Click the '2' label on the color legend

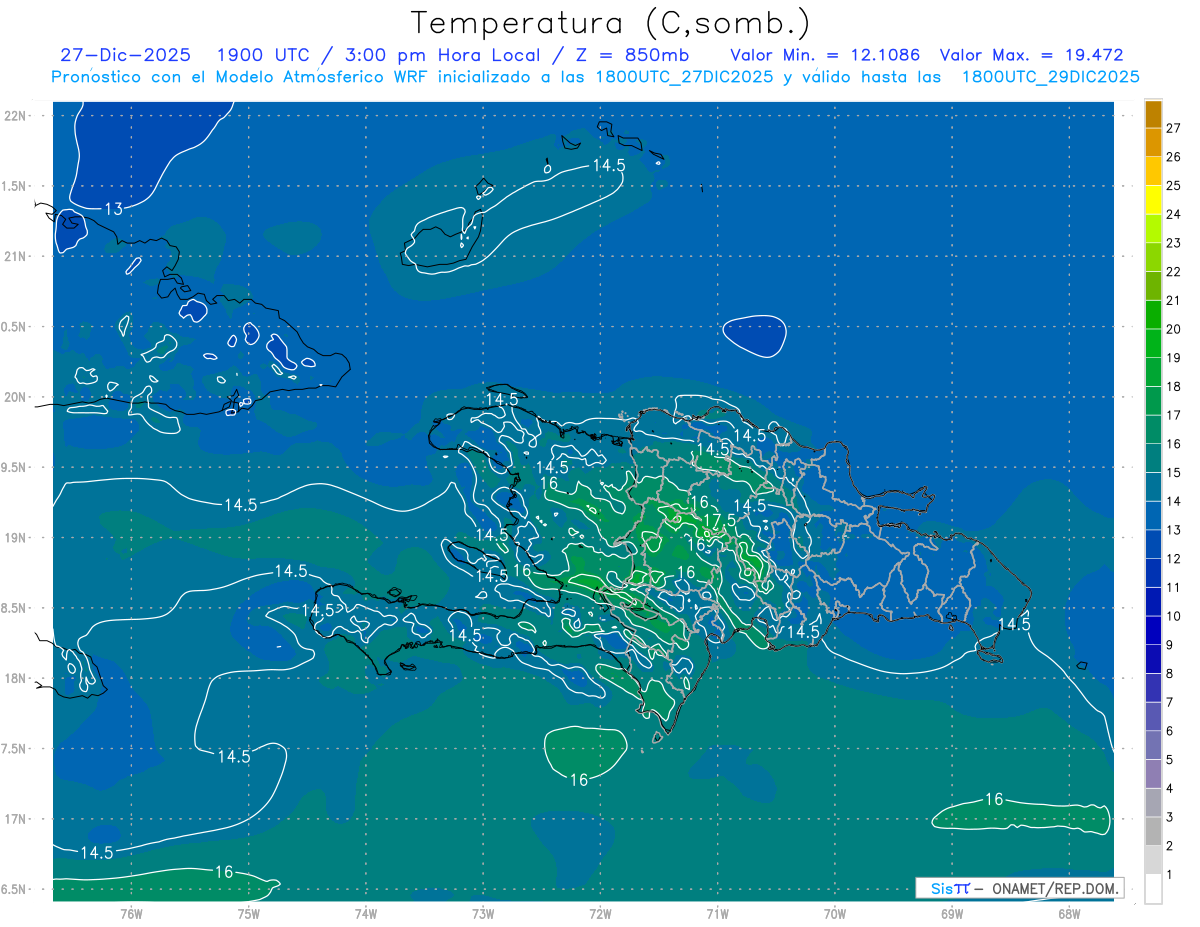point(1170,846)
